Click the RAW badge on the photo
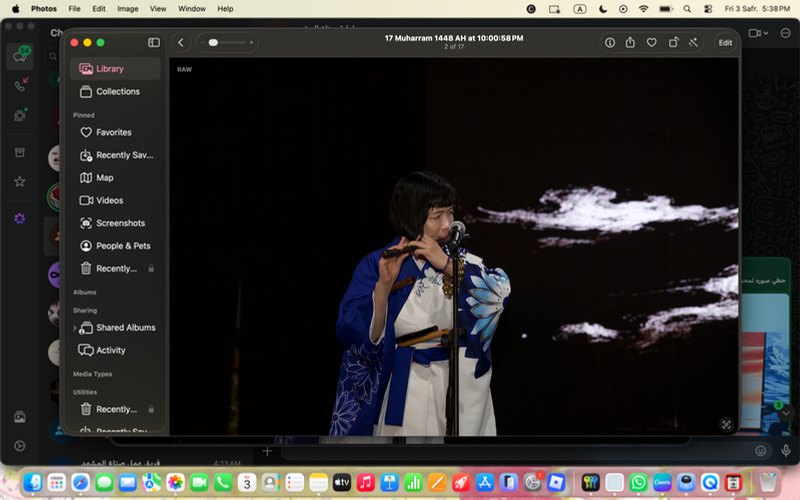This screenshot has width=800, height=500. pos(184,69)
